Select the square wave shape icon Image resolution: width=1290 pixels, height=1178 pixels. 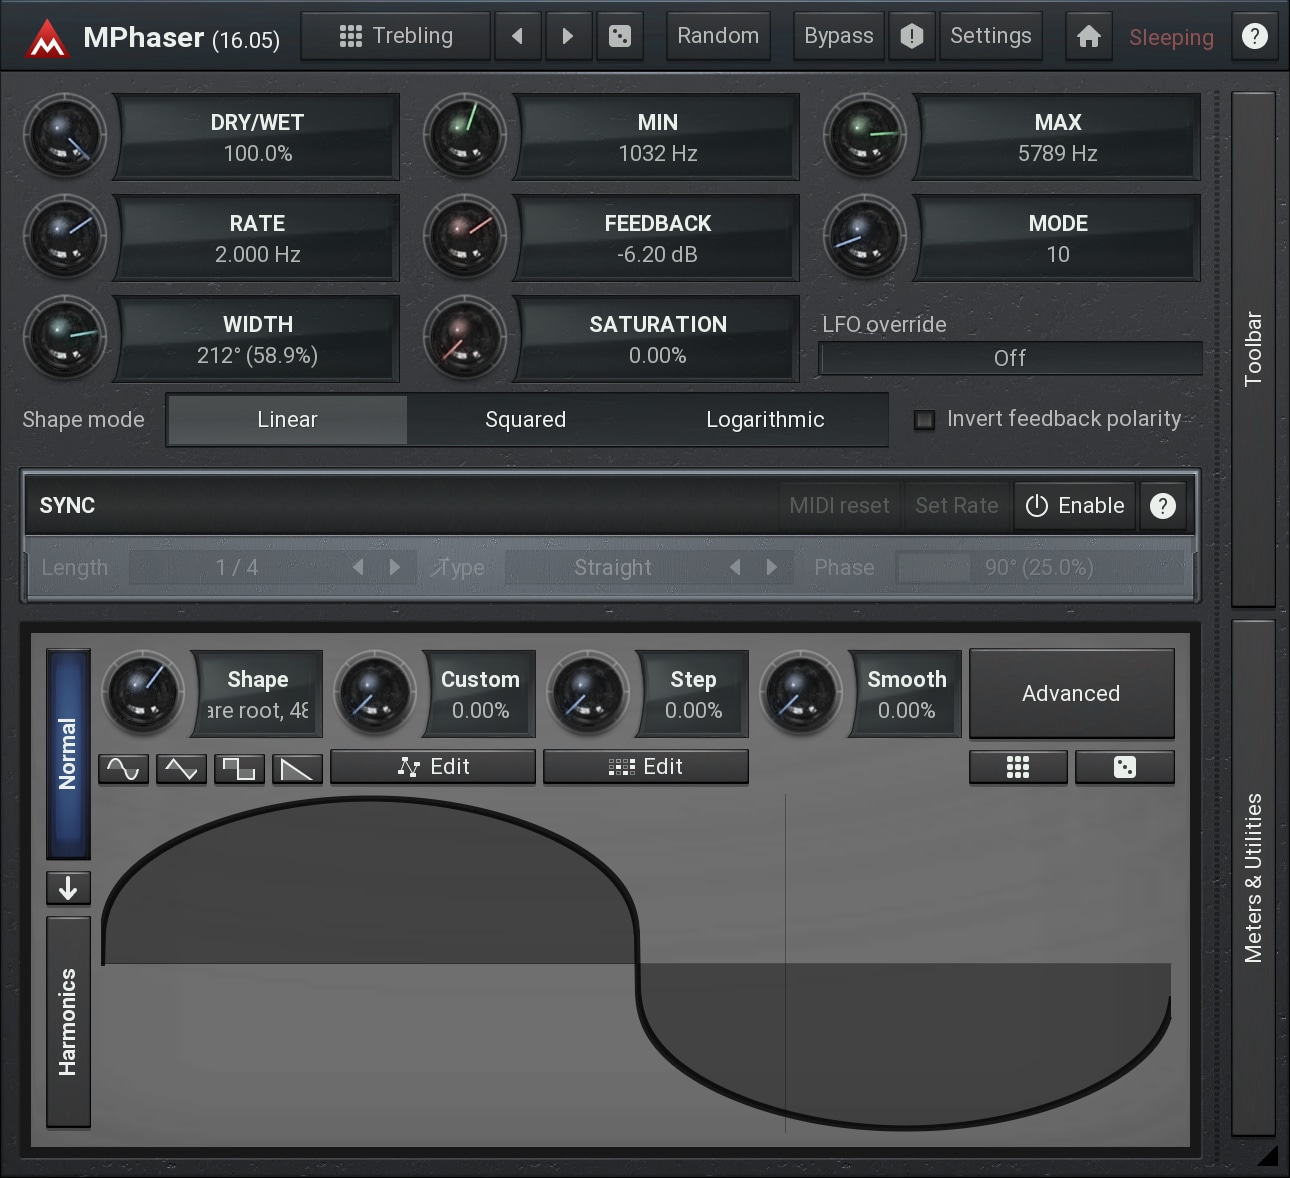[x=240, y=768]
